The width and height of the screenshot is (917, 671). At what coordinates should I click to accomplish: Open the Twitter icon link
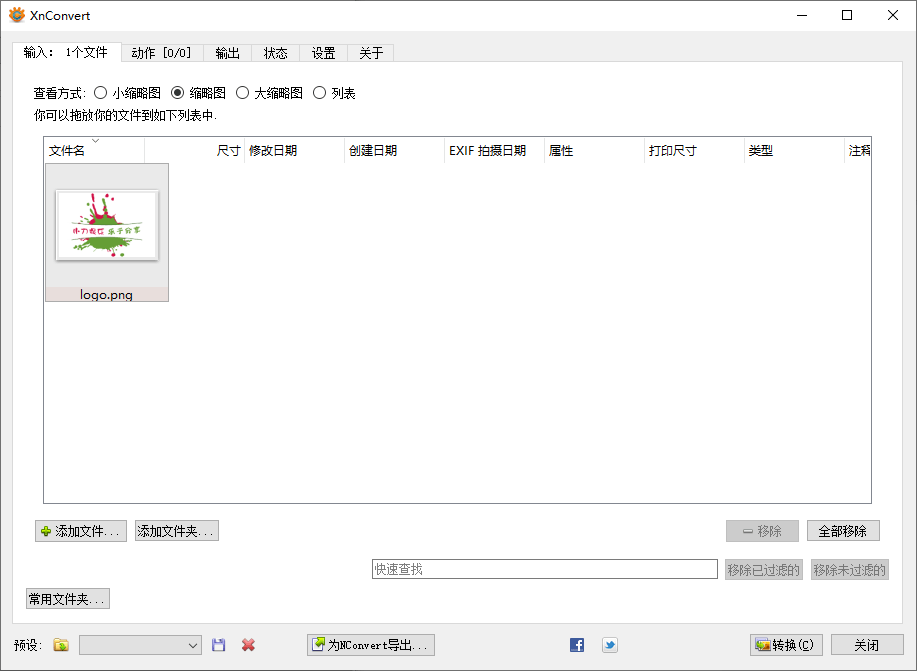click(609, 645)
